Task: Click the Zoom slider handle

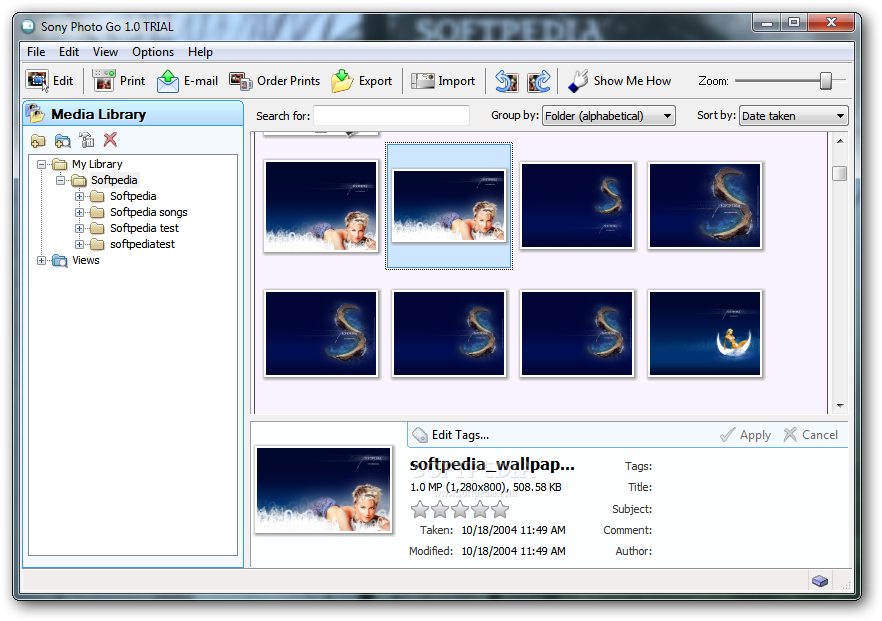Action: click(x=826, y=81)
